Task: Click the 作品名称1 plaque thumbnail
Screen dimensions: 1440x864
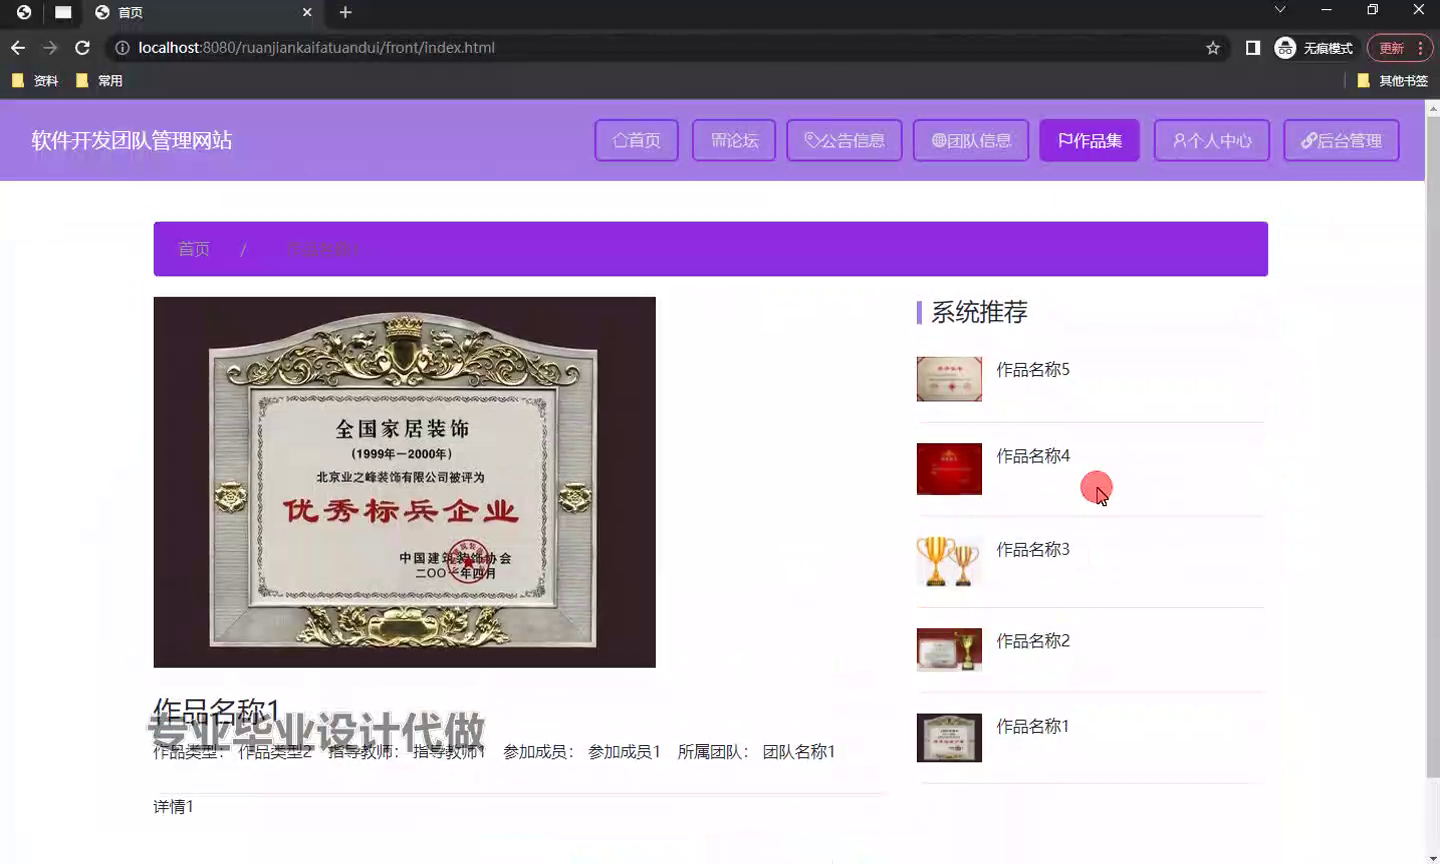Action: click(949, 738)
